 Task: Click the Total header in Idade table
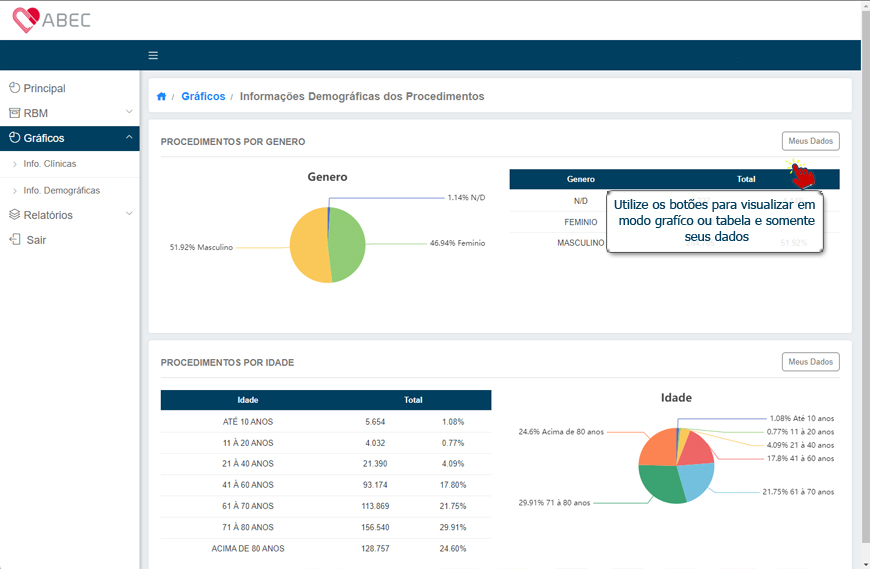(x=413, y=400)
